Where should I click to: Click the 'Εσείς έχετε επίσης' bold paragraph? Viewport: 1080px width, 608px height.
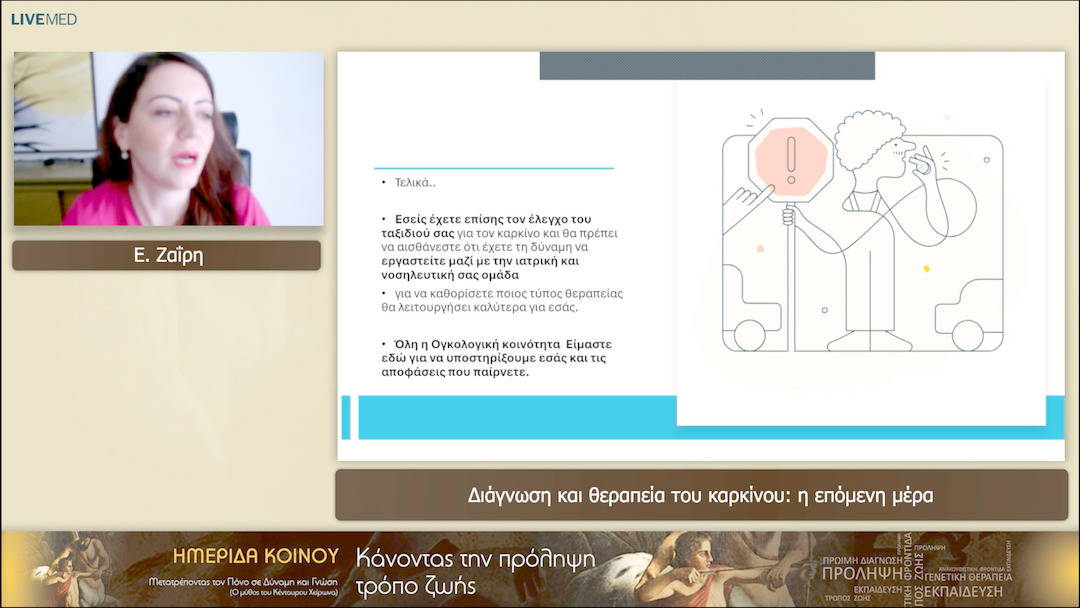pyautogui.click(x=495, y=246)
